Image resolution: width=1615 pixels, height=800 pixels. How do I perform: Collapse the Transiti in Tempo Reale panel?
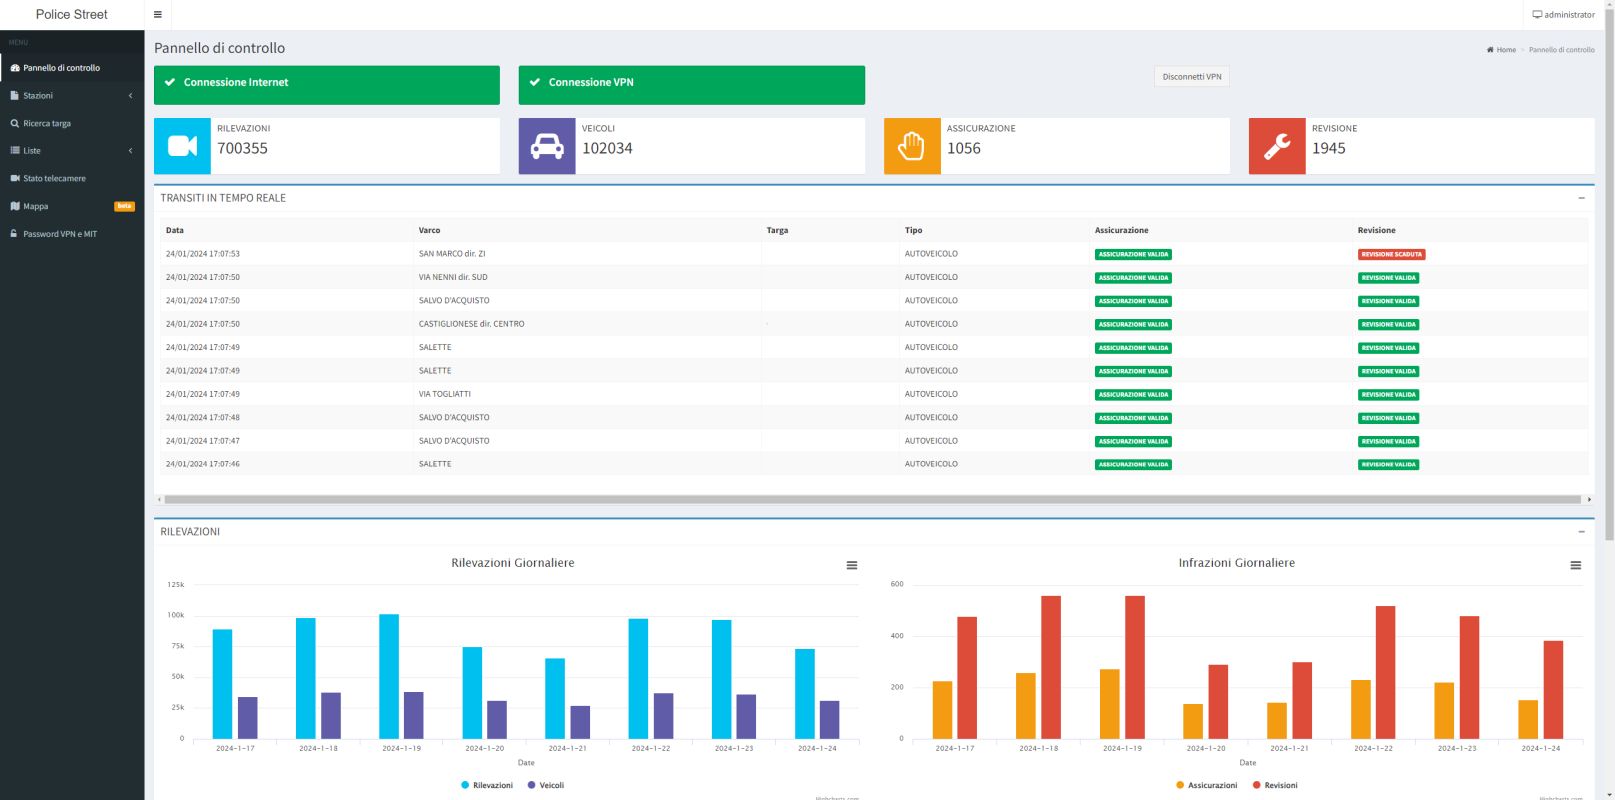click(1581, 198)
